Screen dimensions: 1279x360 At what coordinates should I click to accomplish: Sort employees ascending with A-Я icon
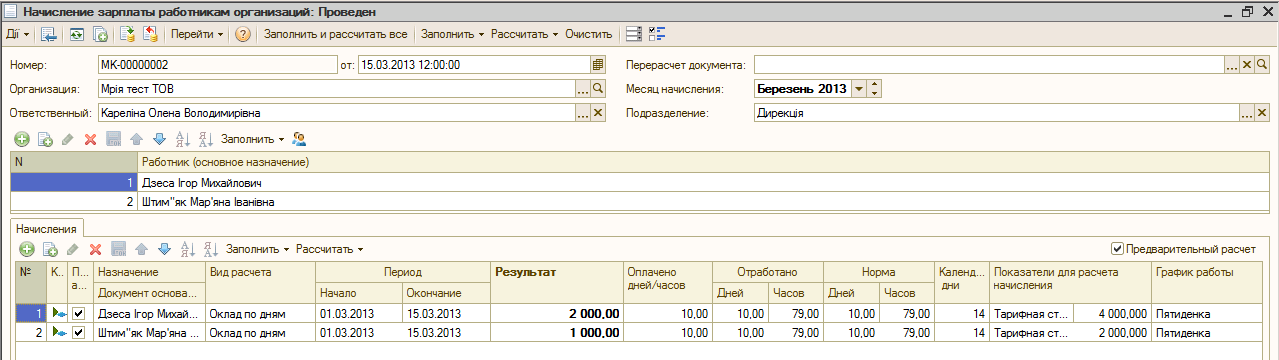(x=182, y=139)
